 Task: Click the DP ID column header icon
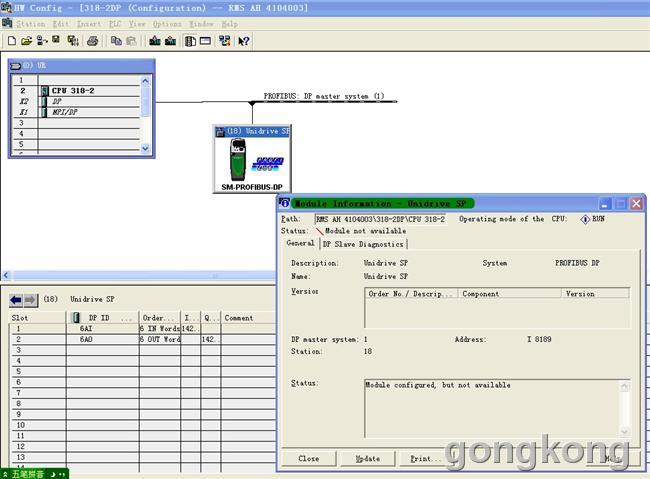(x=76, y=318)
